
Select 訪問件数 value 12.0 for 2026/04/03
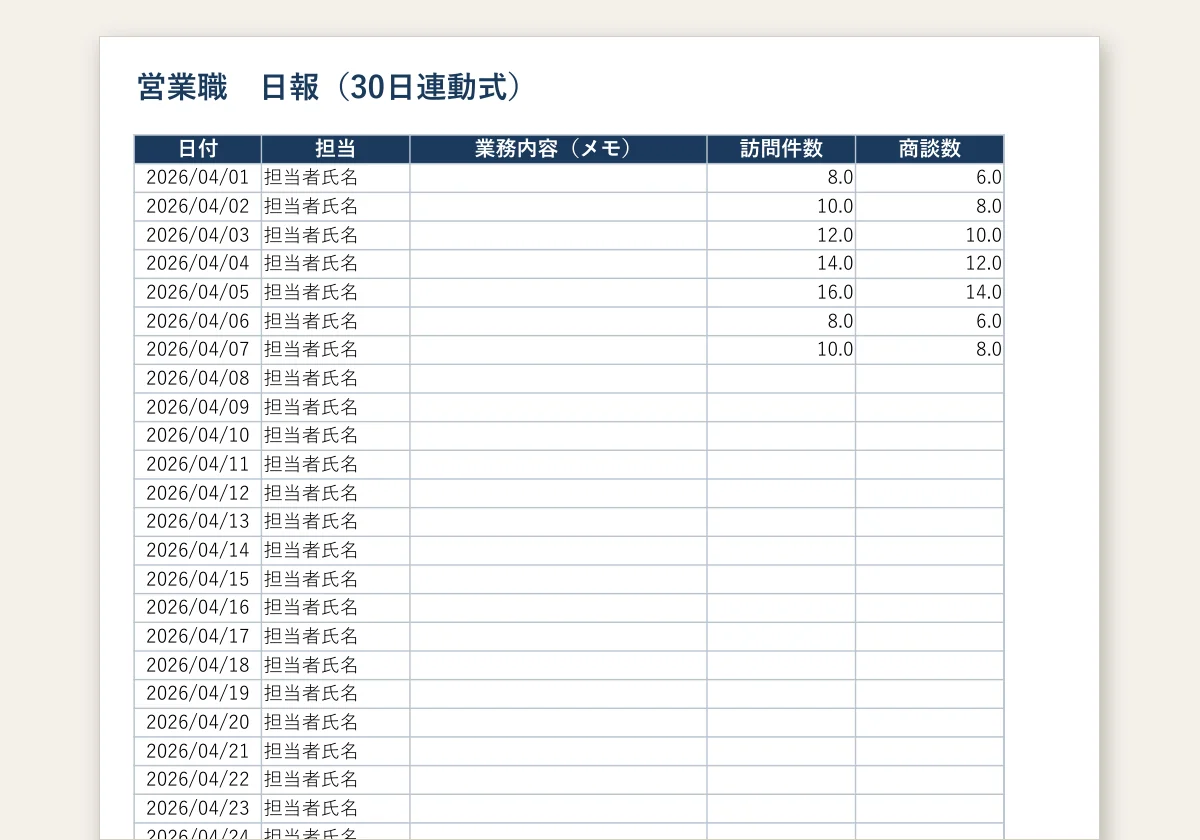tap(782, 236)
